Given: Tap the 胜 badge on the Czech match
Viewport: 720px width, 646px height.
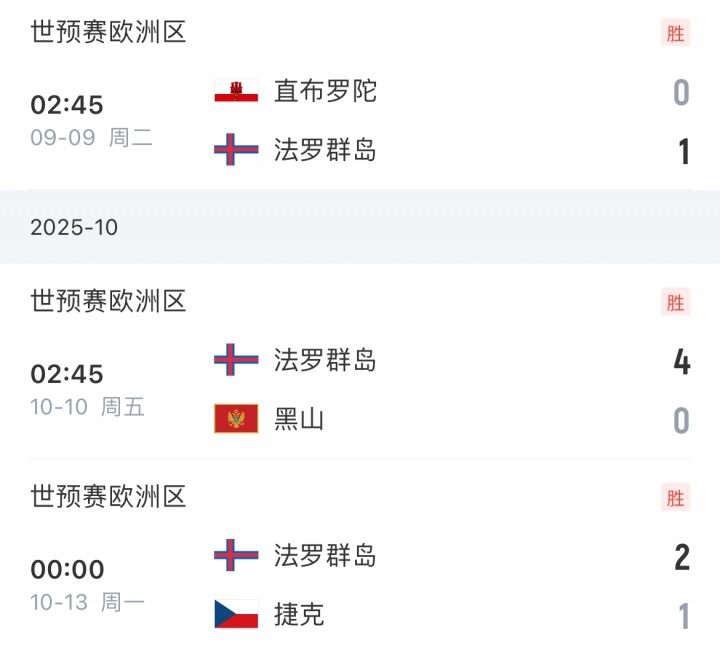Looking at the screenshot, I should point(676,497).
